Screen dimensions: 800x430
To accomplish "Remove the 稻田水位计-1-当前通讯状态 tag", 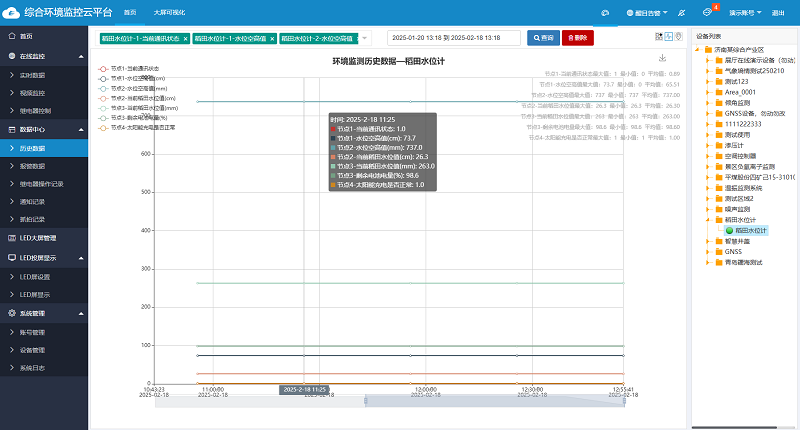I will point(186,38).
